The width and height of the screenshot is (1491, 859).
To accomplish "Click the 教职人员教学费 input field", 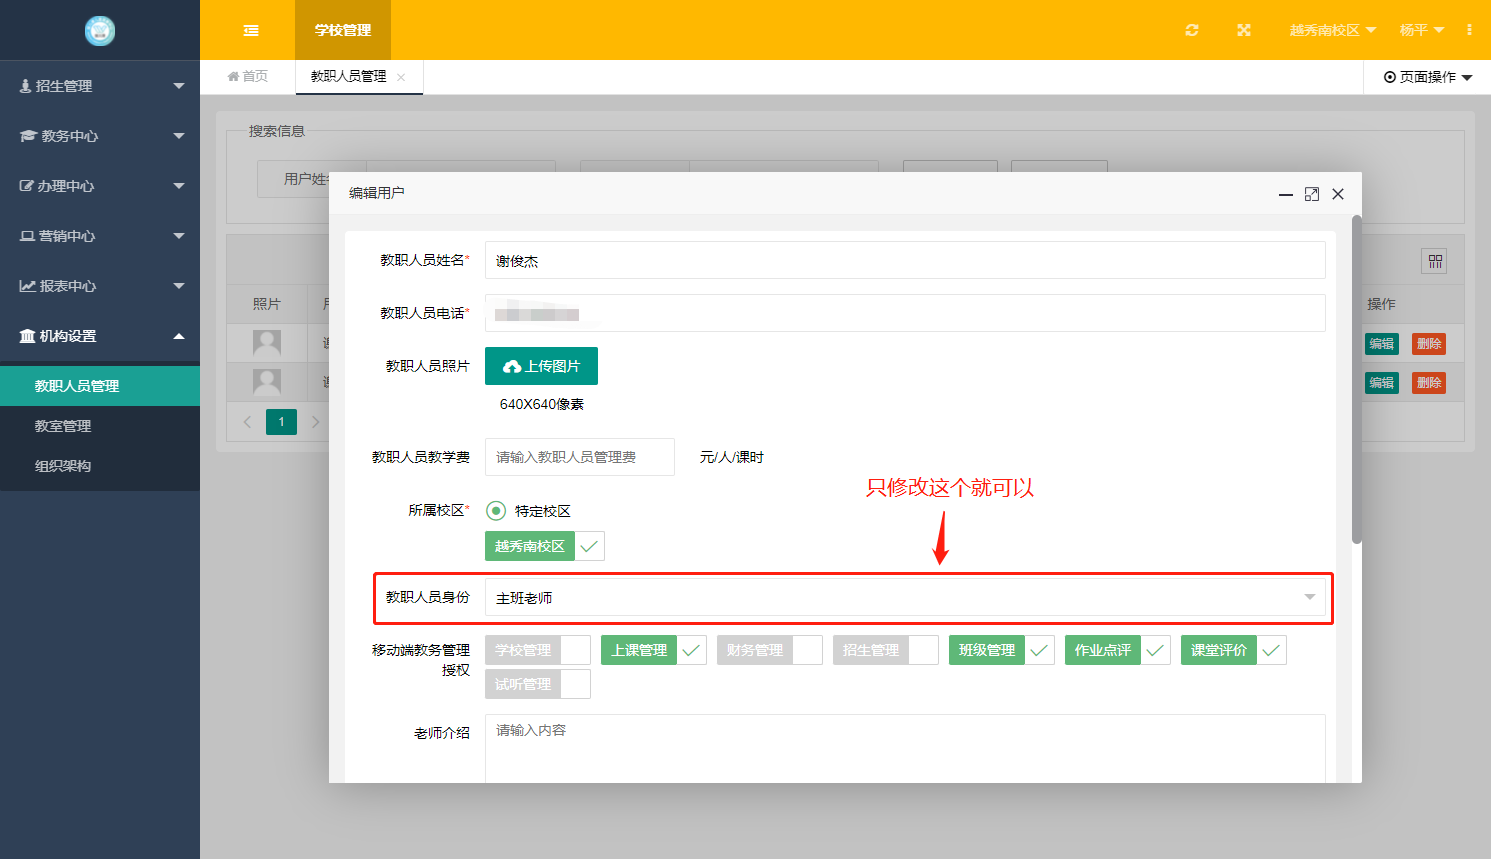I will tap(579, 457).
